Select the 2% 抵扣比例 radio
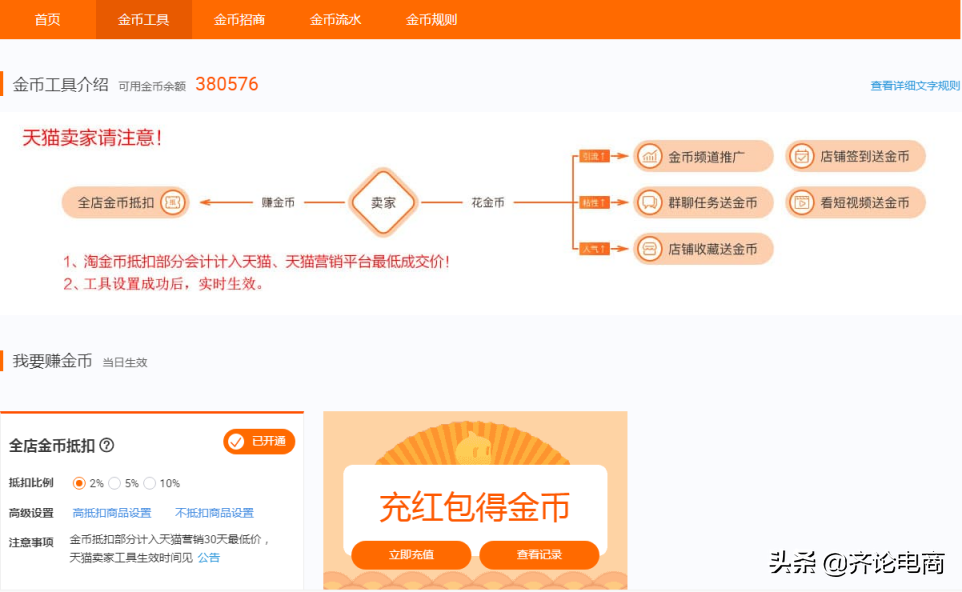The width and height of the screenshot is (962, 592). [x=79, y=483]
